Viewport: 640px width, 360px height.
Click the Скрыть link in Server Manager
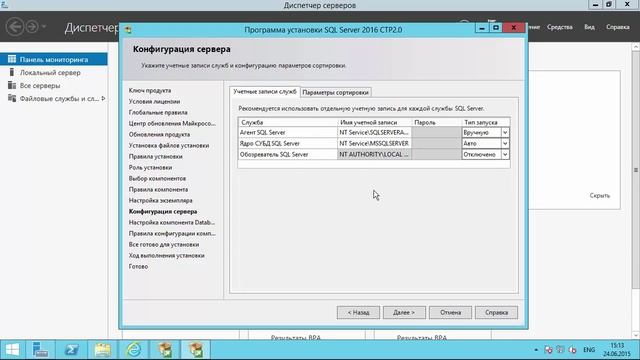pyautogui.click(x=600, y=196)
